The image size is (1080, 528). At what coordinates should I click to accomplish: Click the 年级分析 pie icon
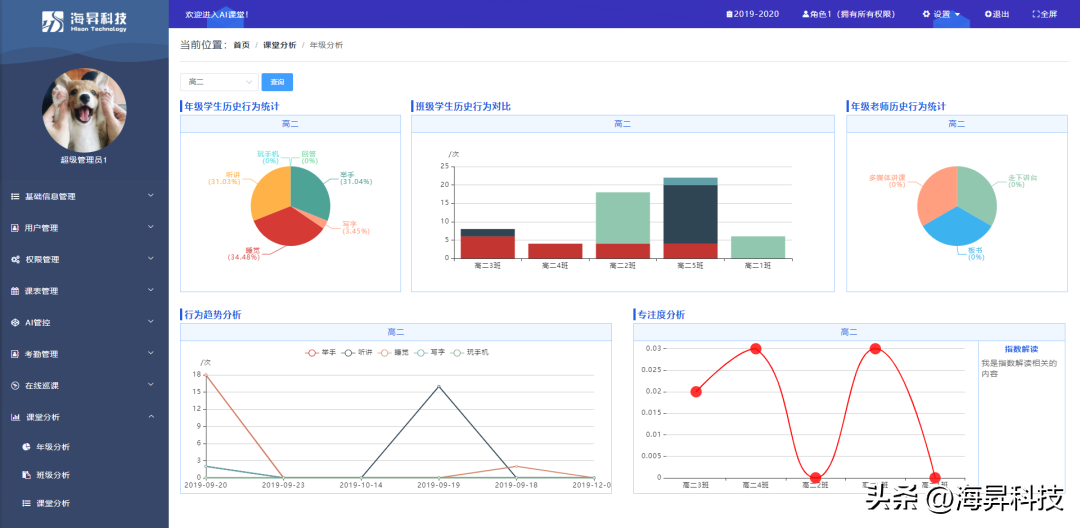pos(26,447)
